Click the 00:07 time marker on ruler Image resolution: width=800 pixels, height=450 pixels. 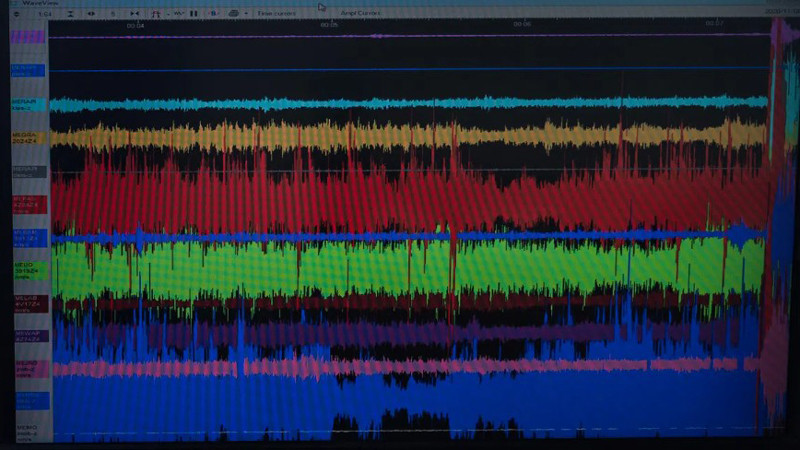[714, 23]
